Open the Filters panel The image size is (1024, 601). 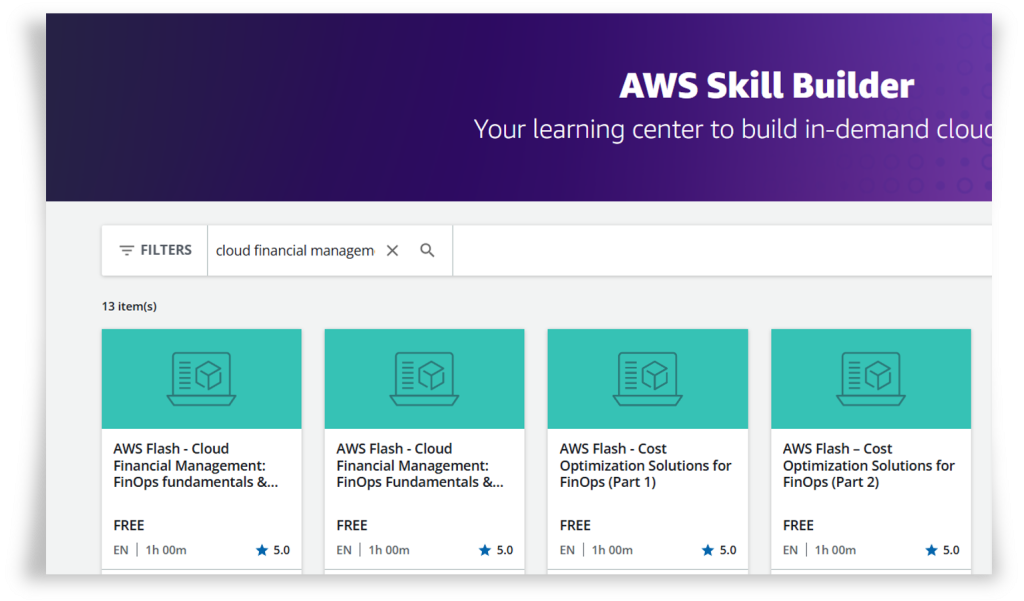(x=155, y=250)
